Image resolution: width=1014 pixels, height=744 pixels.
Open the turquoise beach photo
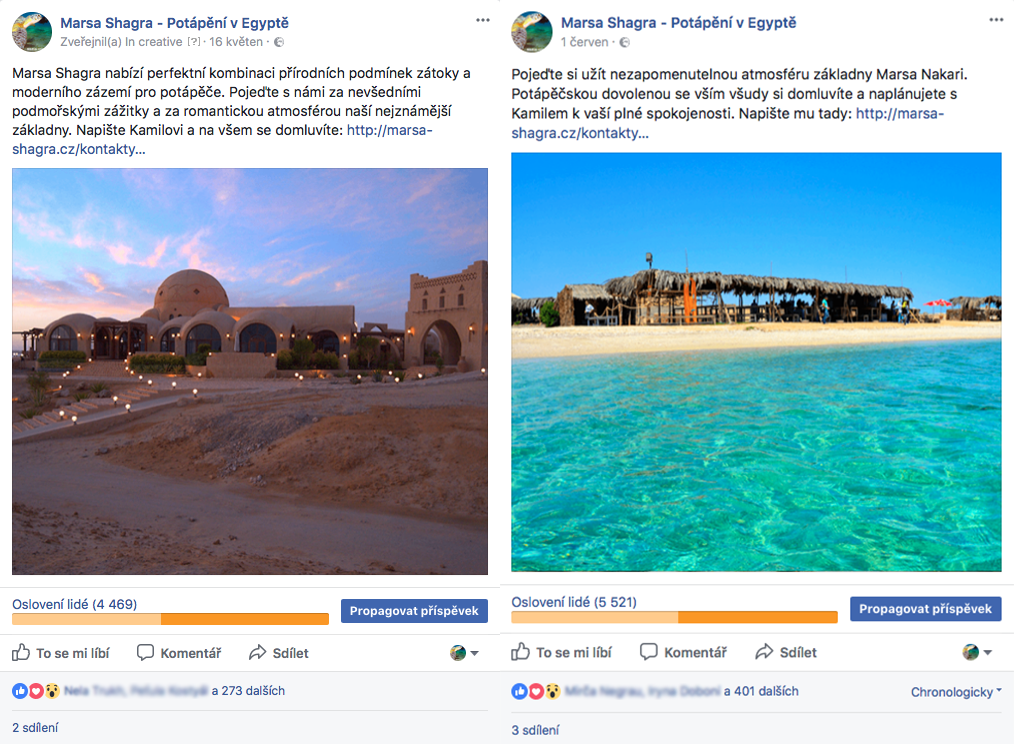(756, 362)
